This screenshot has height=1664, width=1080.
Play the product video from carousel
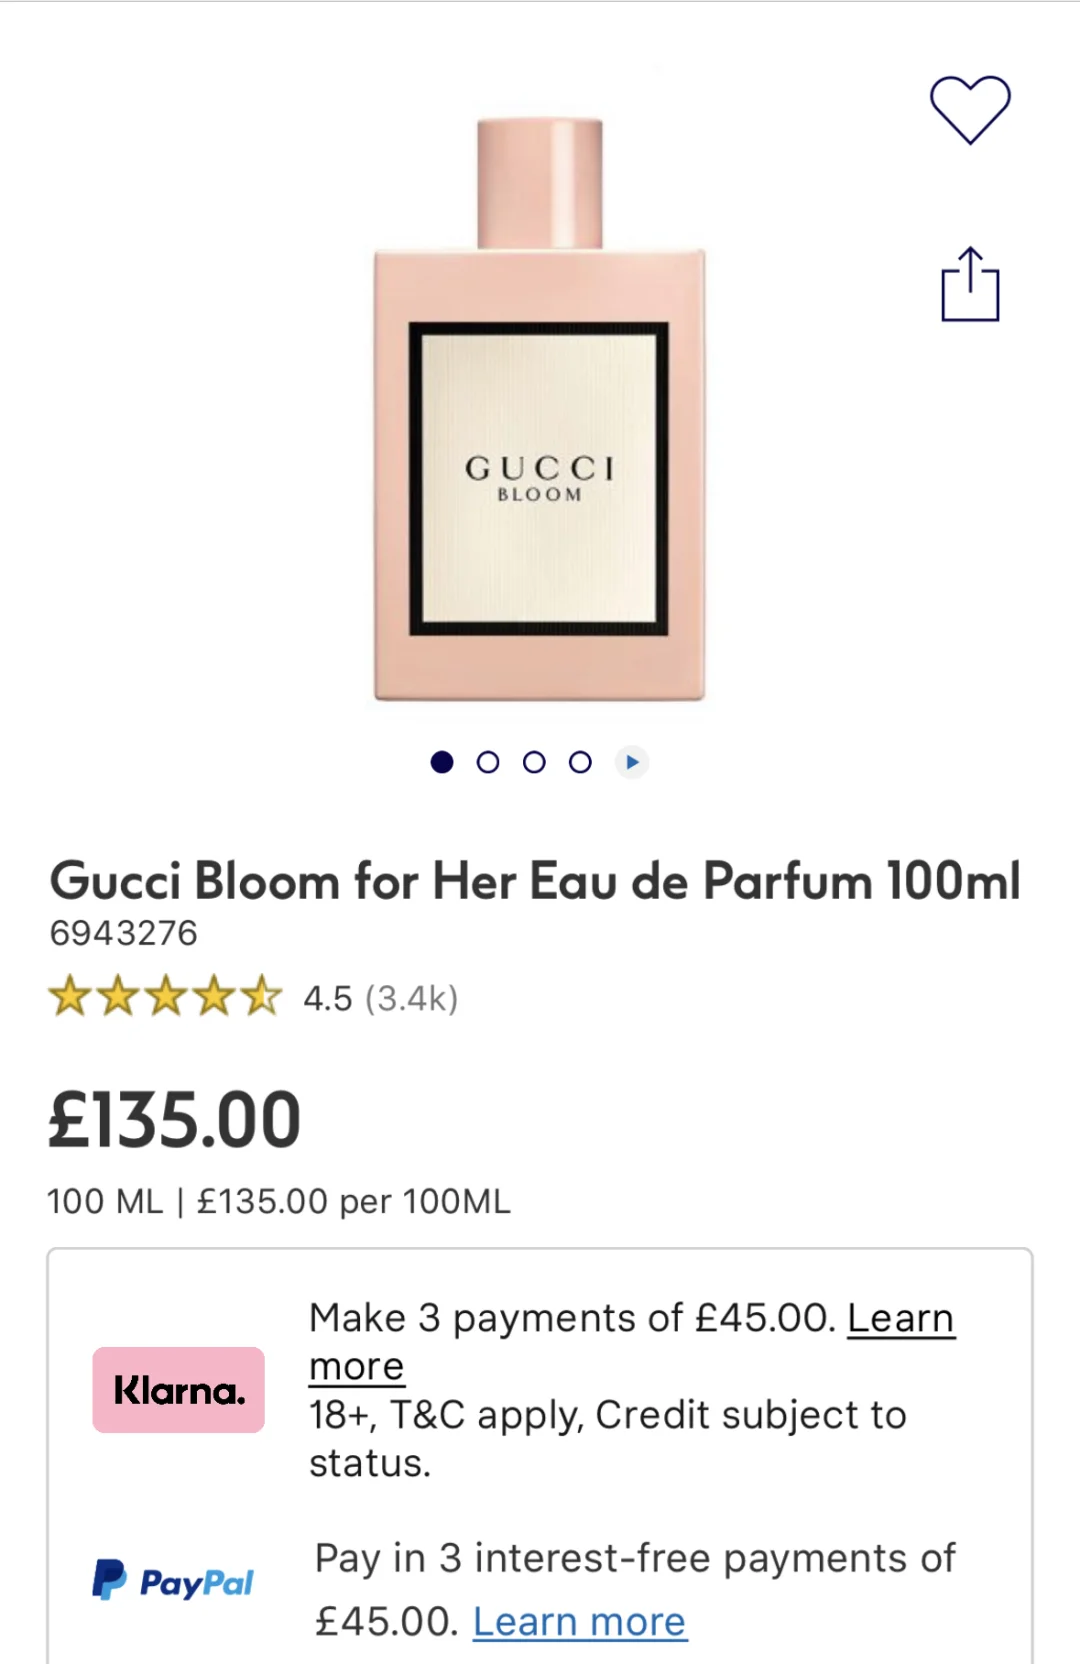pyautogui.click(x=631, y=762)
